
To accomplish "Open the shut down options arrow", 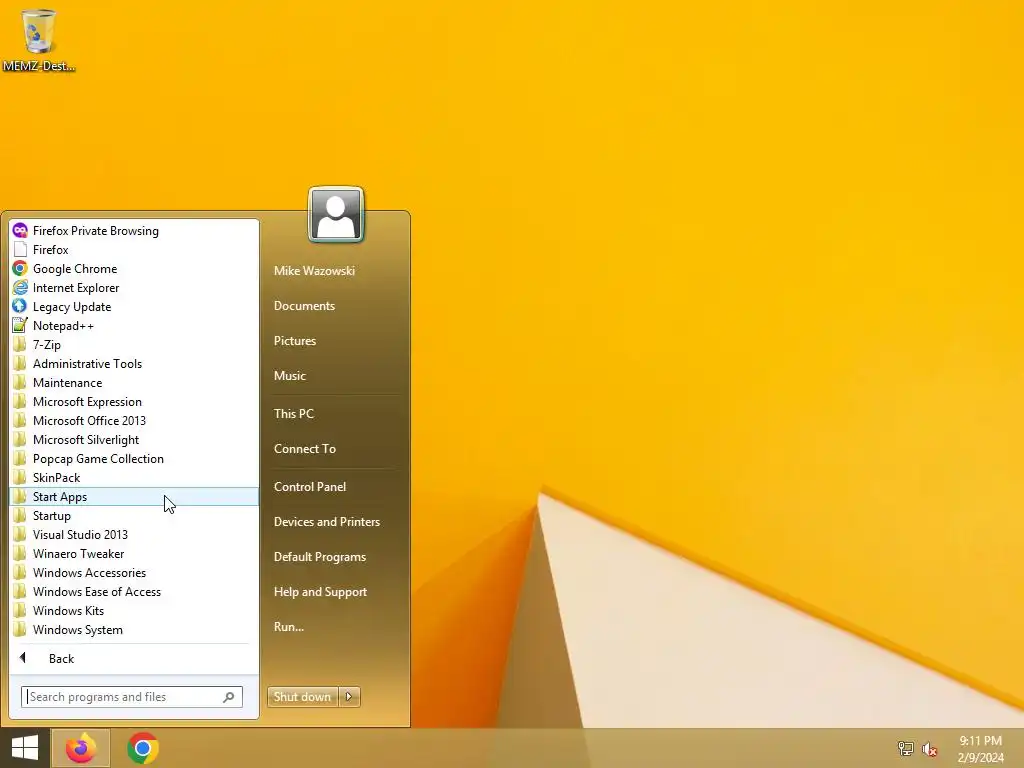I will (x=349, y=697).
